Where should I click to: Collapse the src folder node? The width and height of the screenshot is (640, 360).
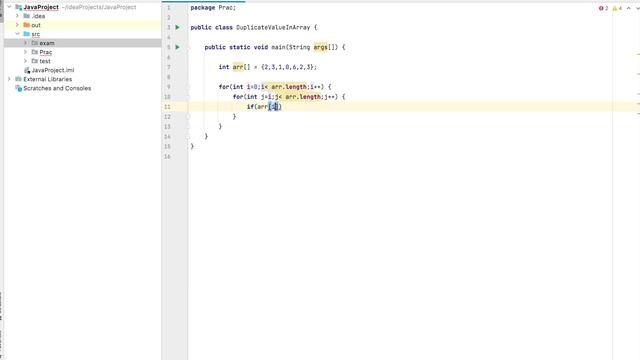pyautogui.click(x=17, y=34)
